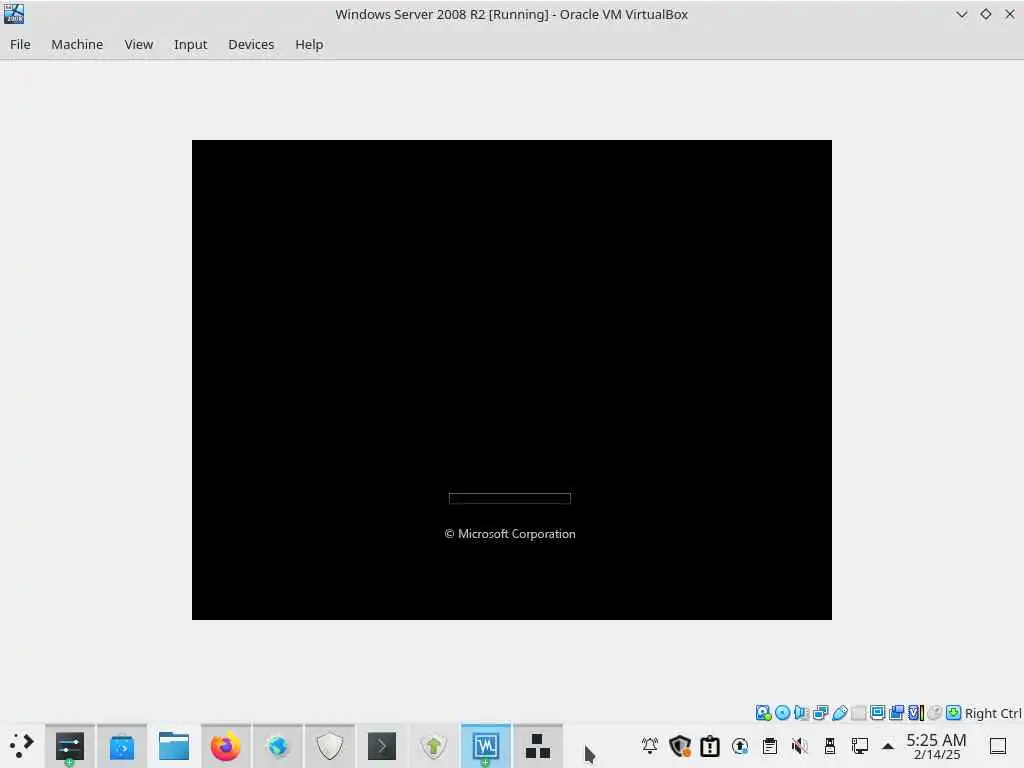Open the View menu
Screen dimensions: 1024x768
pos(138,44)
